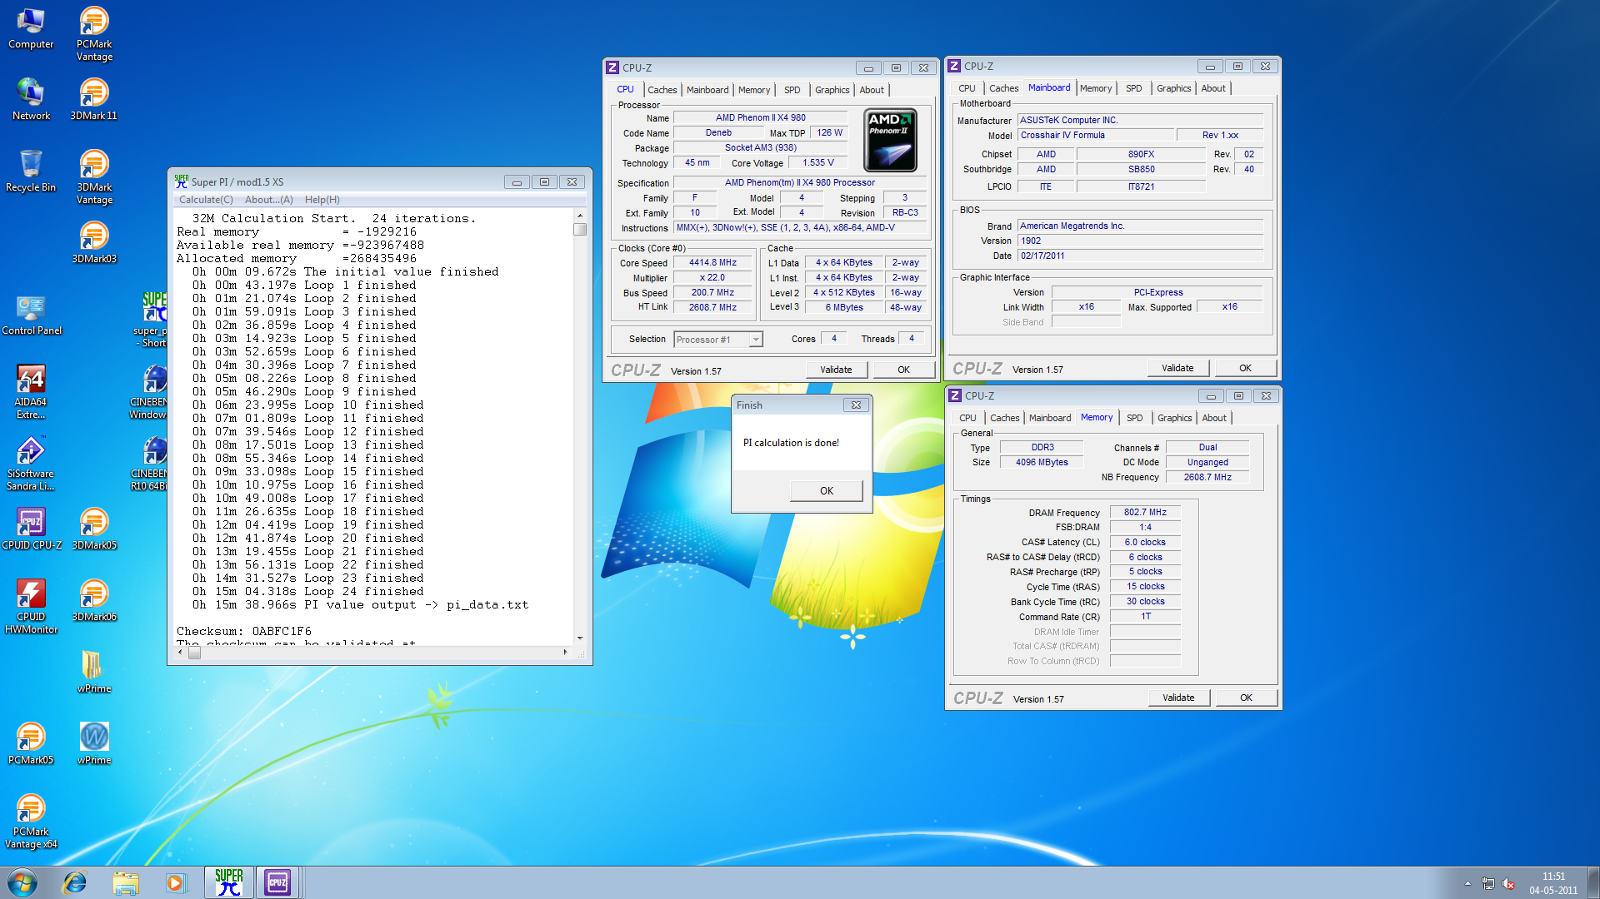
Task: Launch 3DMark05 desktop shortcut
Action: coord(94,529)
